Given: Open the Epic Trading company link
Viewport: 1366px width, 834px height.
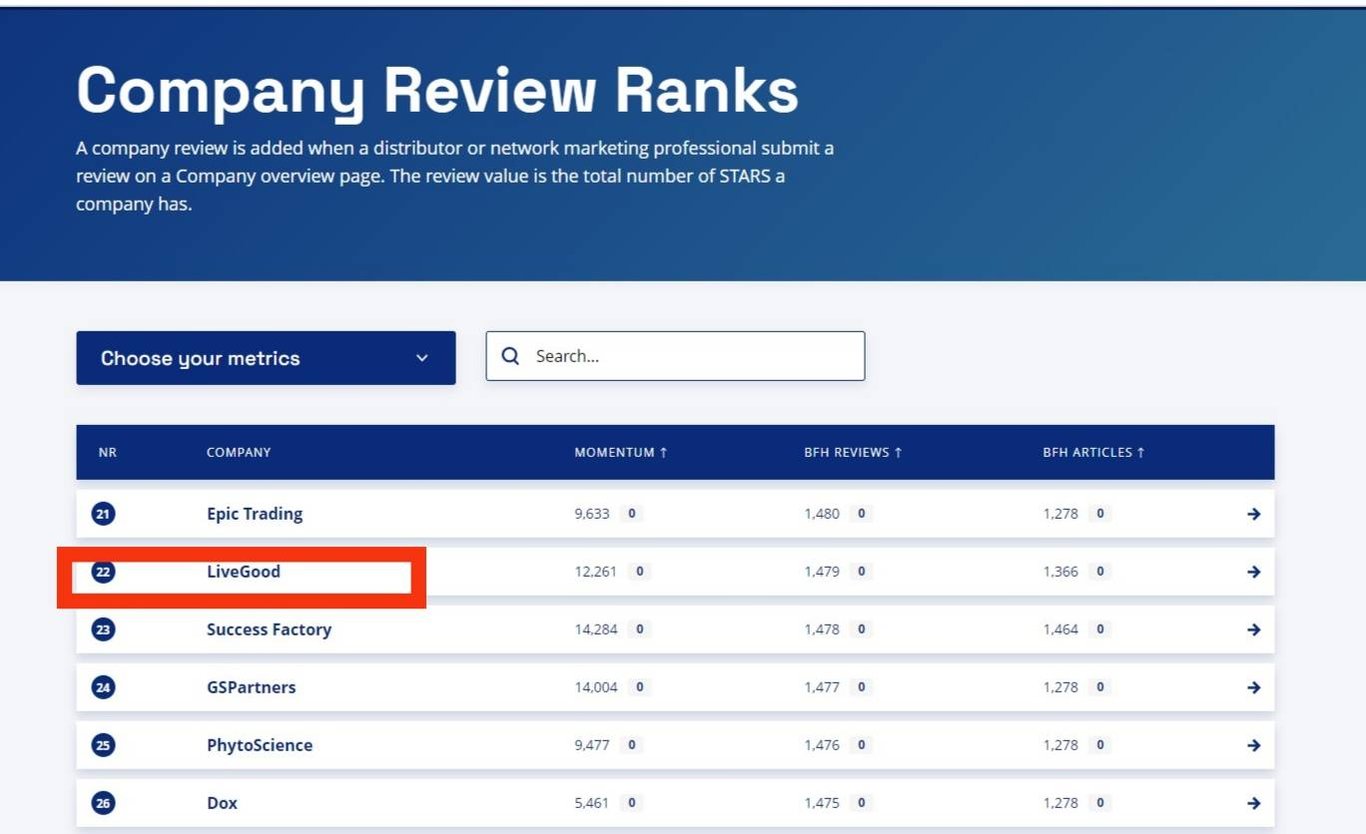Looking at the screenshot, I should (x=255, y=514).
